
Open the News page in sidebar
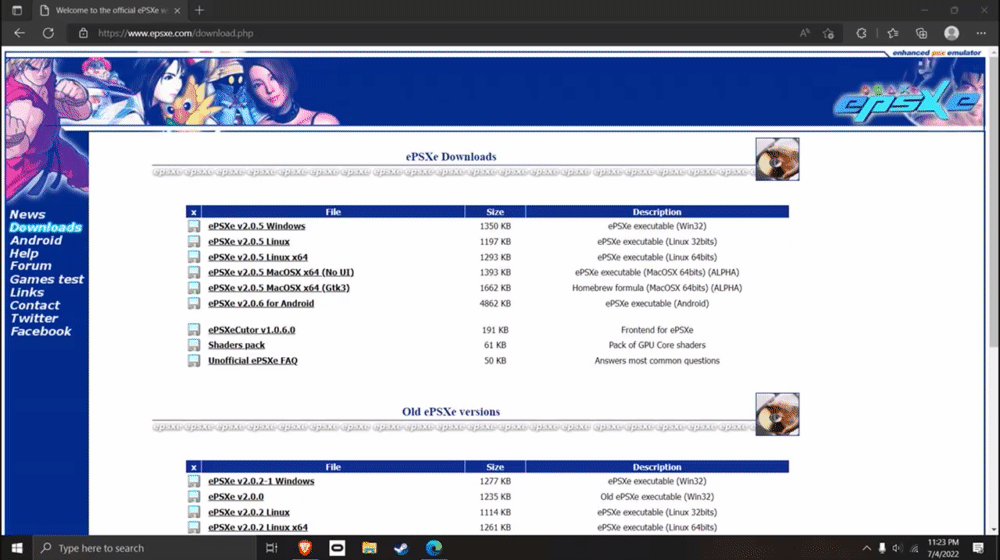point(27,214)
